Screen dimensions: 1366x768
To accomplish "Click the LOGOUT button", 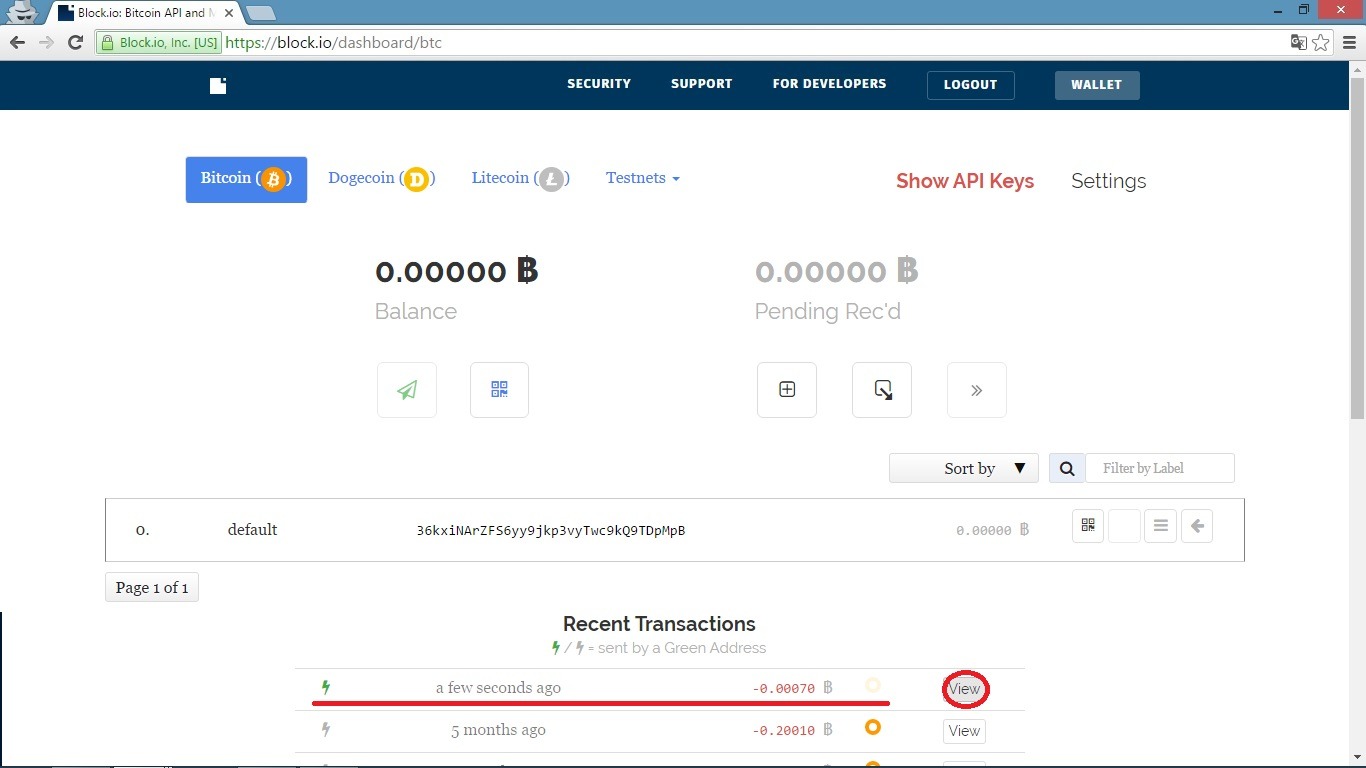I will pyautogui.click(x=970, y=85).
